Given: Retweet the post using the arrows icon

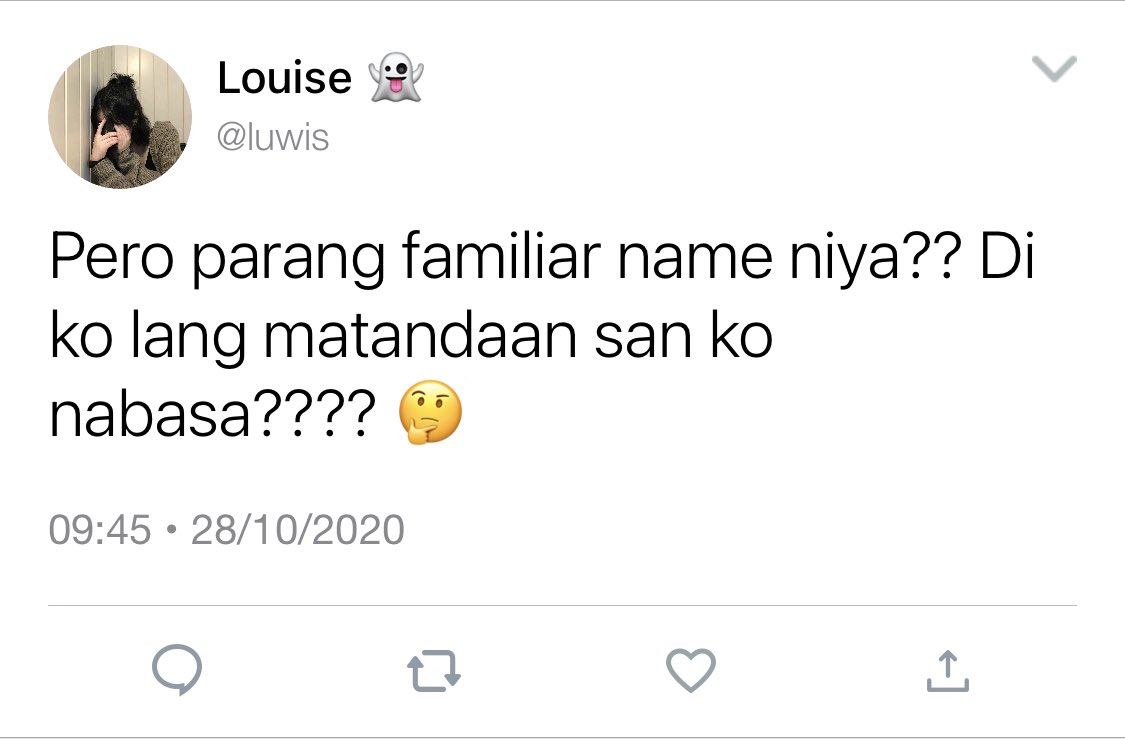Looking at the screenshot, I should [x=433, y=670].
